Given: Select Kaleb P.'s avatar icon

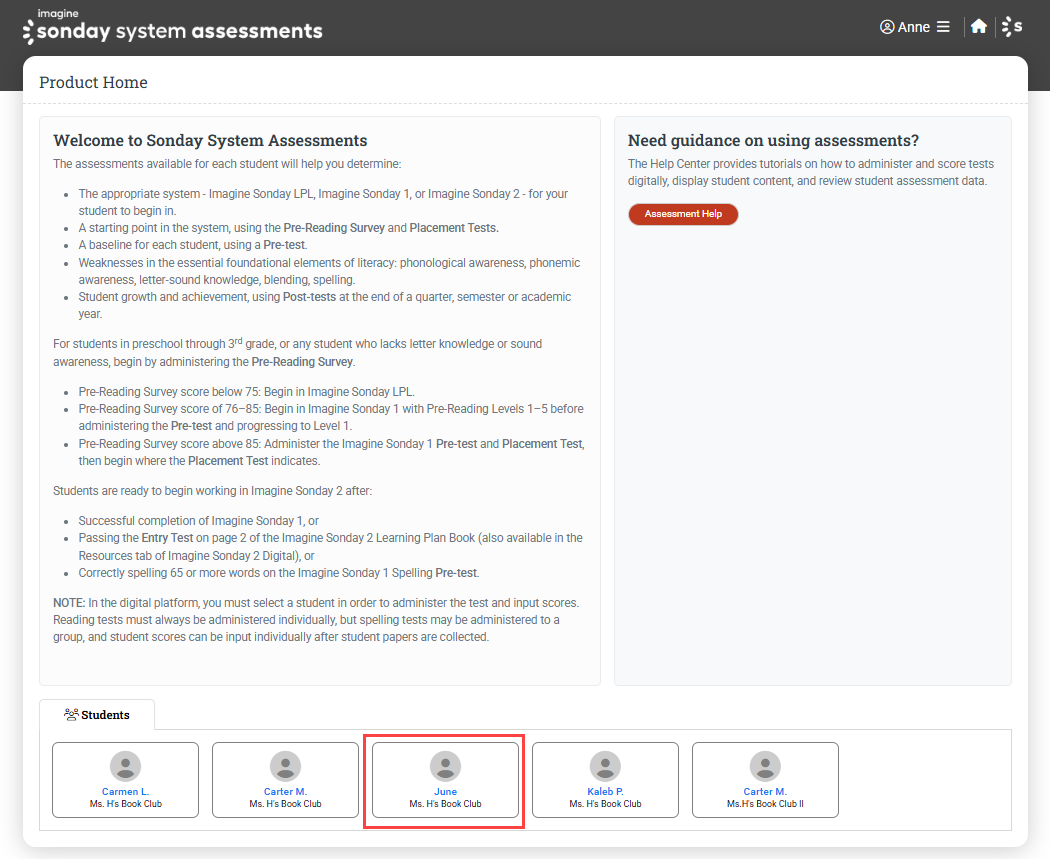Looking at the screenshot, I should pyautogui.click(x=605, y=767).
